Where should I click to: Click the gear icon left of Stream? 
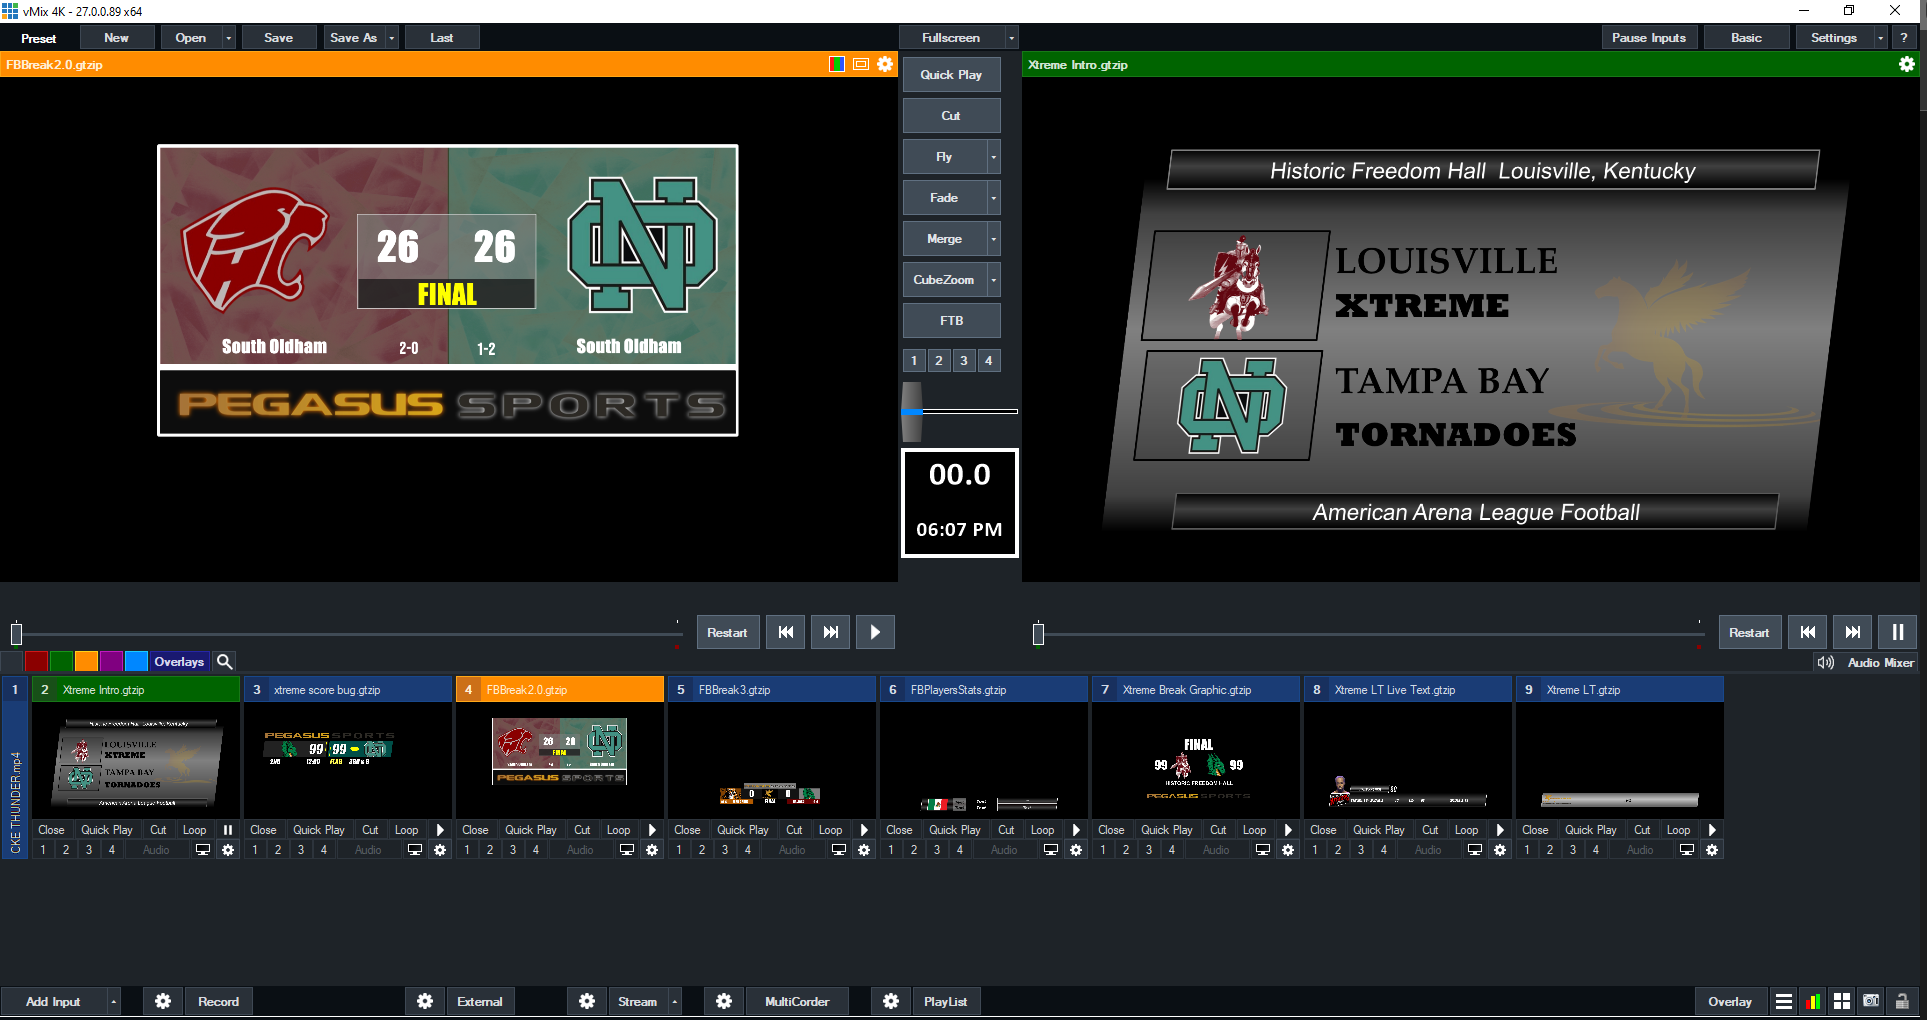(587, 1001)
